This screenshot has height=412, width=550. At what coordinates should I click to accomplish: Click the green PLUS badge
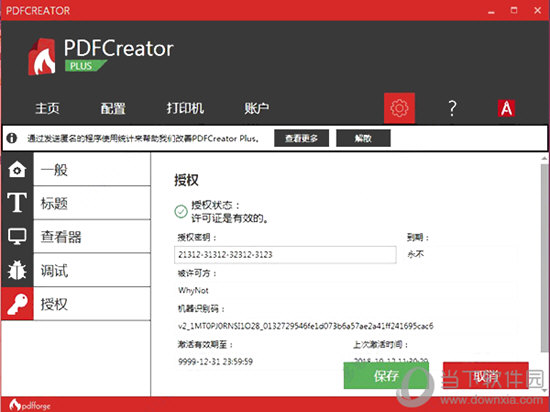click(x=85, y=66)
